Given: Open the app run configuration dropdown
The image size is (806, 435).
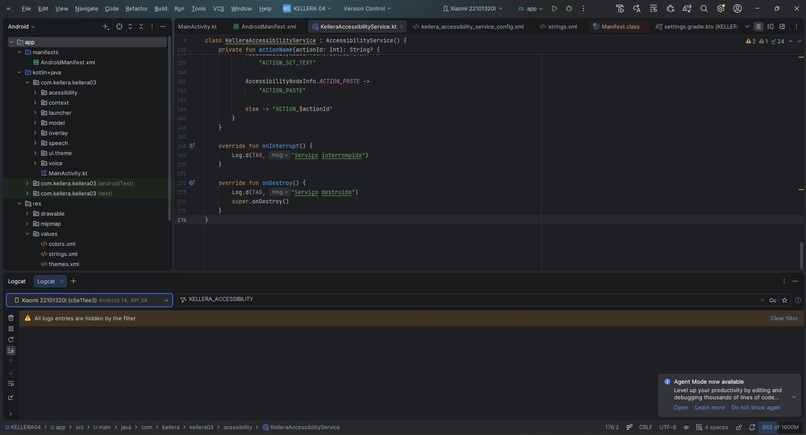Looking at the screenshot, I should tap(530, 8).
